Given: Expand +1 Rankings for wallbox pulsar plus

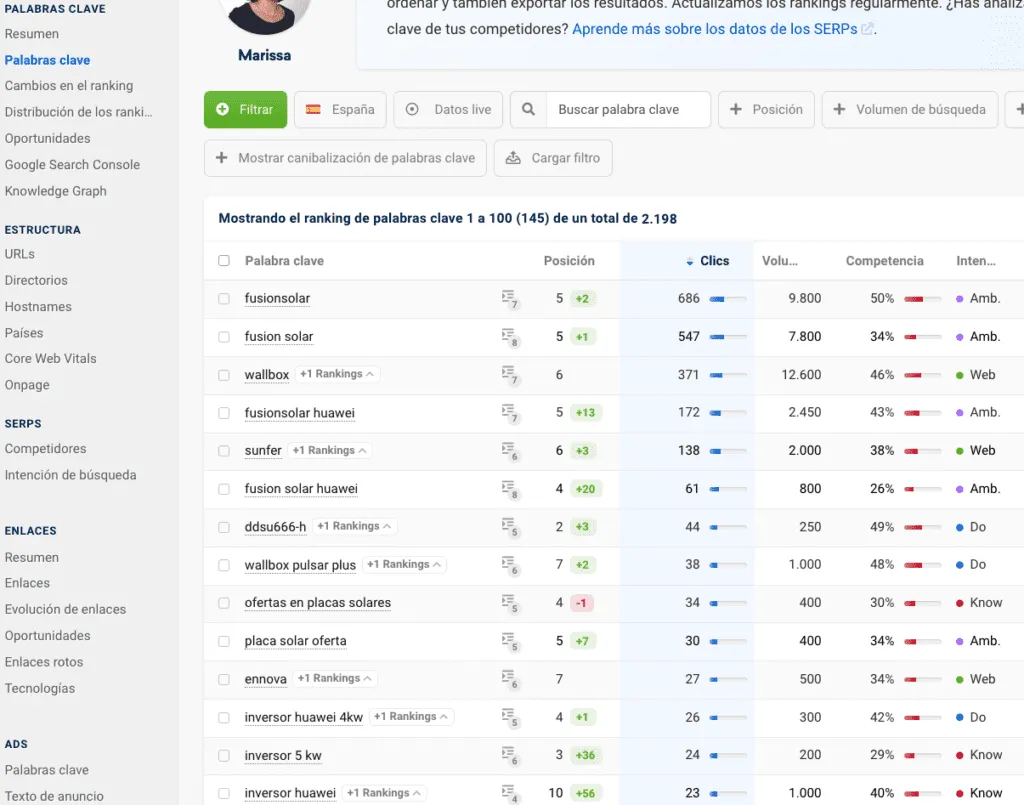Looking at the screenshot, I should click(x=404, y=564).
